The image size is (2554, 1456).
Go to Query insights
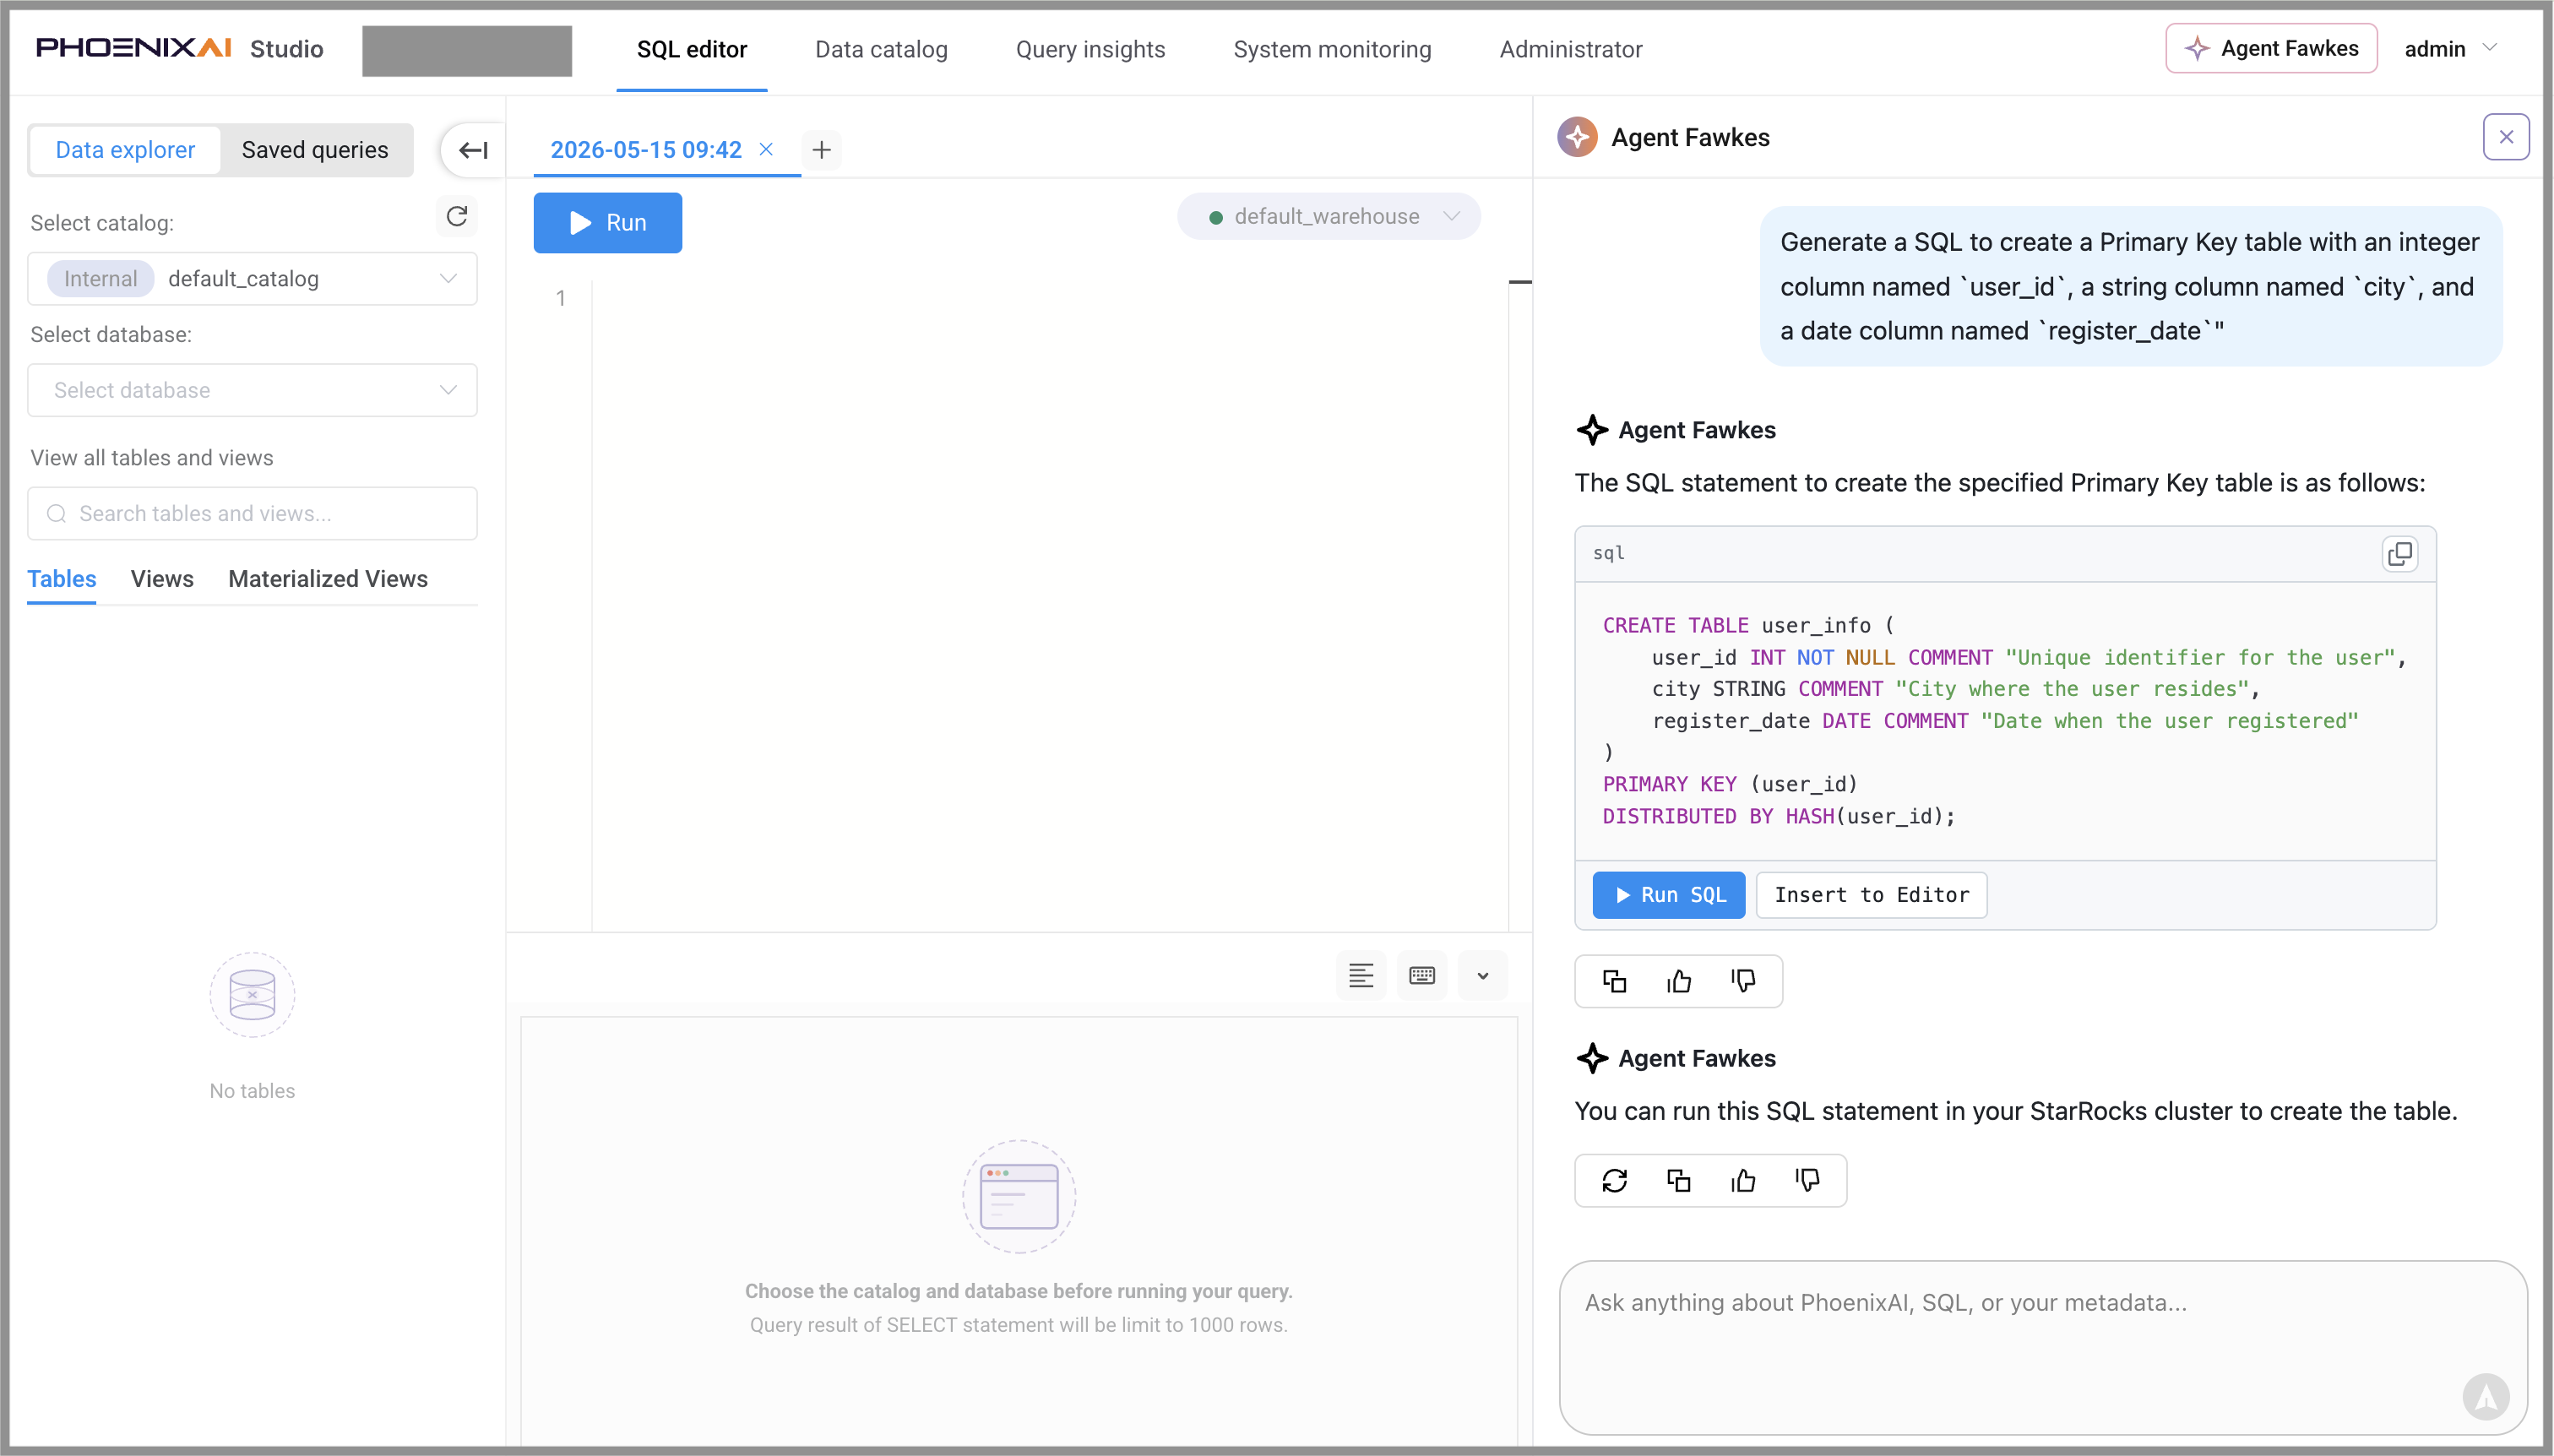click(x=1090, y=49)
